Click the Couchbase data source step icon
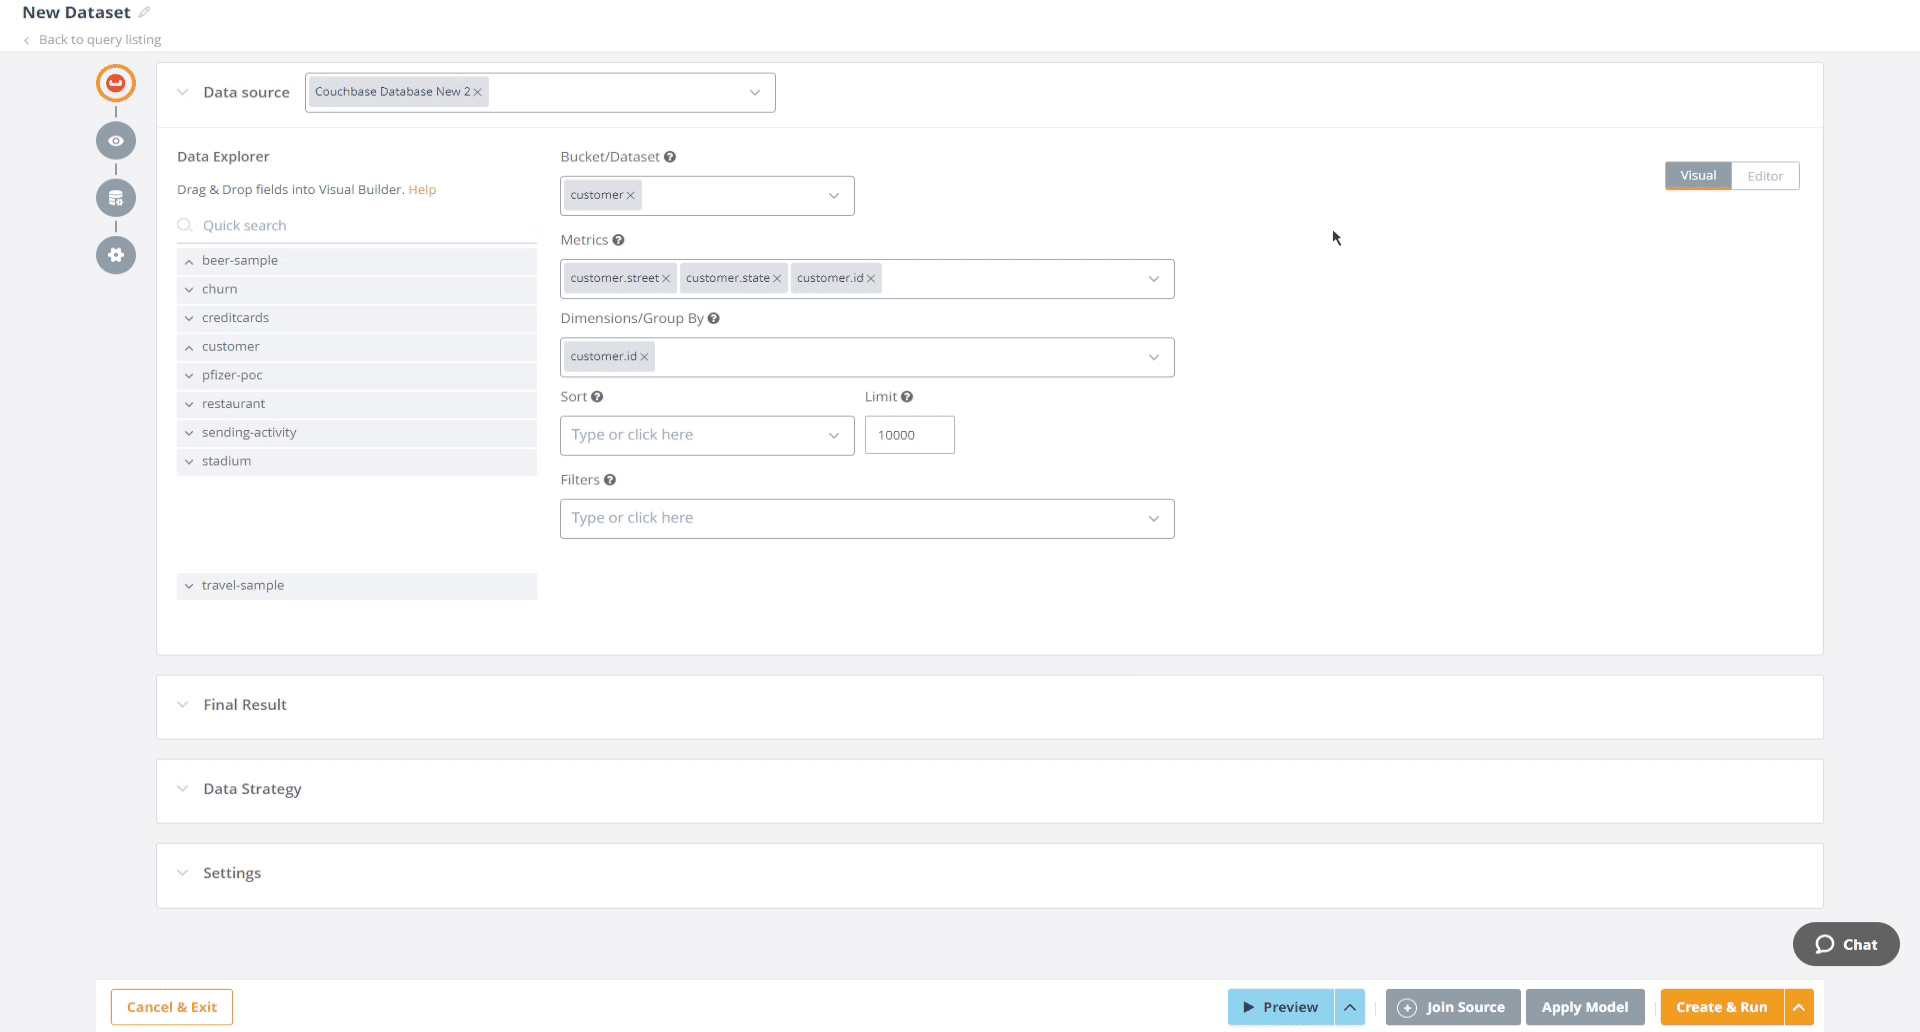This screenshot has height=1032, width=1920. 115,83
